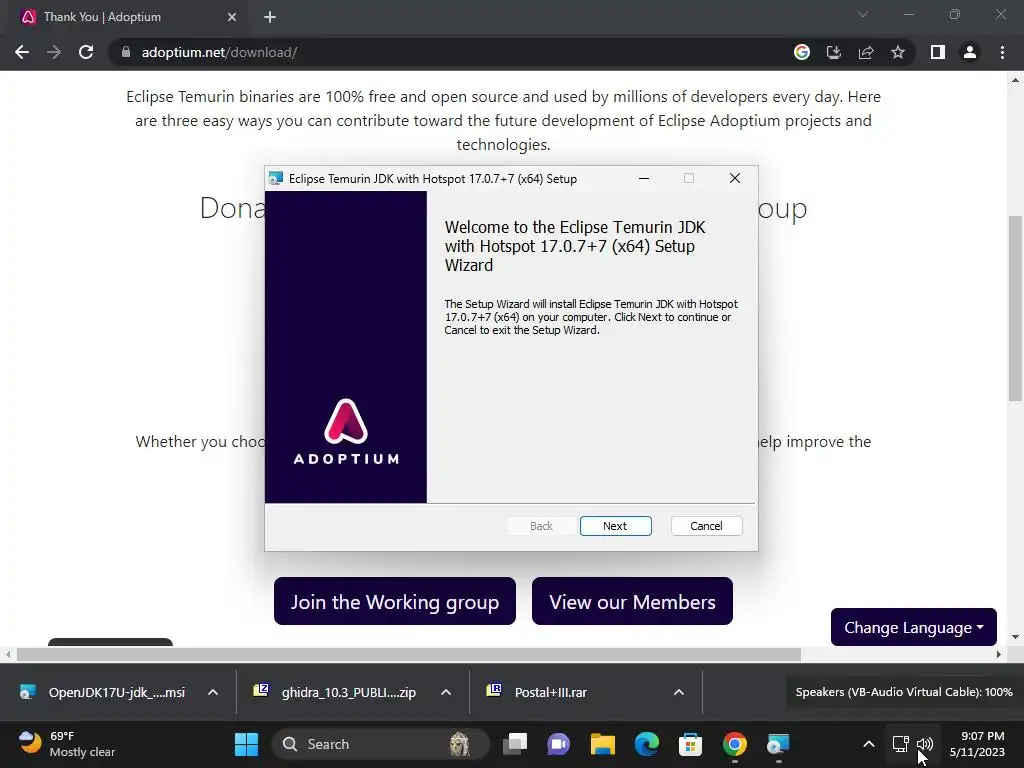This screenshot has width=1024, height=768.
Task: Open network settings from the tray icon
Action: [x=901, y=744]
